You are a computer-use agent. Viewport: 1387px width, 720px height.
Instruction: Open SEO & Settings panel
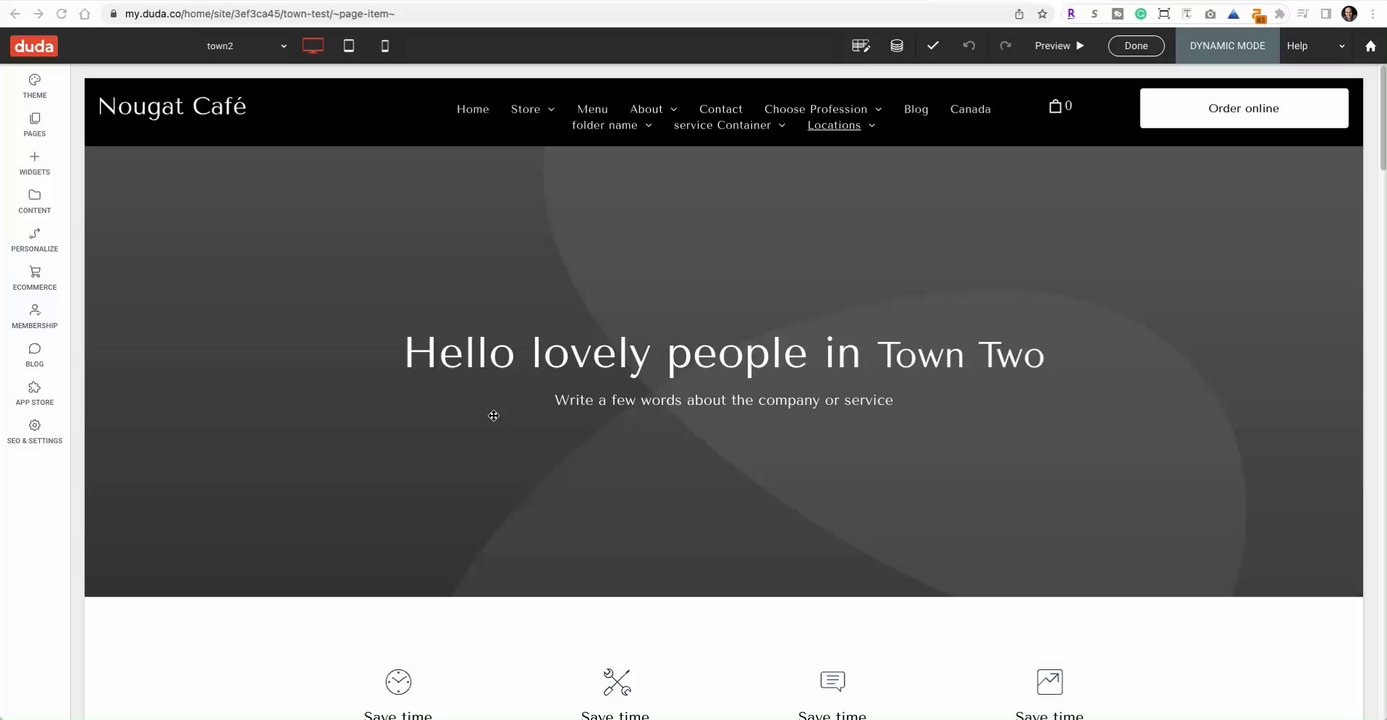[34, 432]
